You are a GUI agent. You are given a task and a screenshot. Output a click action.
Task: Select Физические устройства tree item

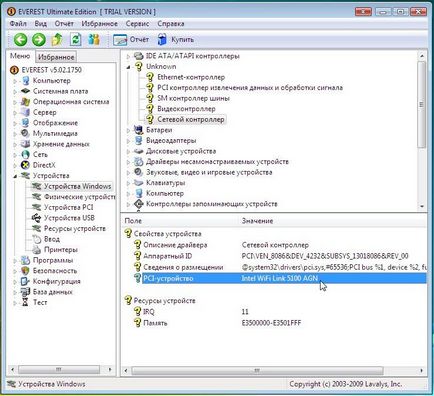tap(80, 197)
